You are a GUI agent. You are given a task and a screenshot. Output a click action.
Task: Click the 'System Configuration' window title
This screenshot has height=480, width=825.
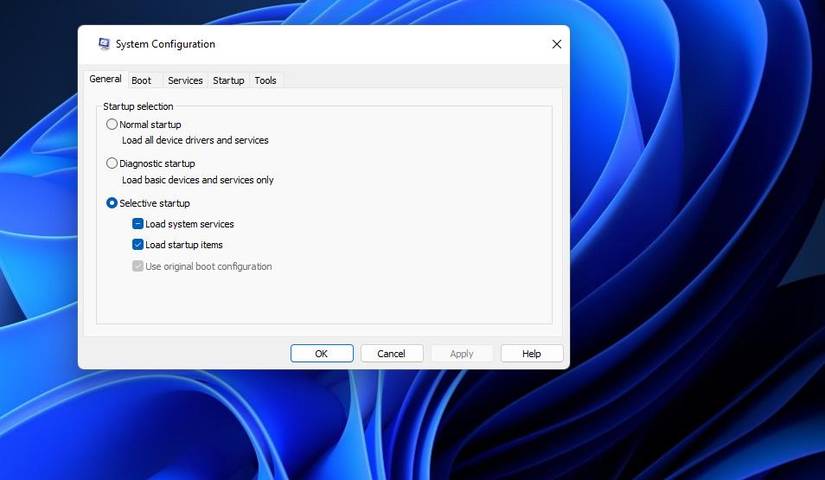165,44
